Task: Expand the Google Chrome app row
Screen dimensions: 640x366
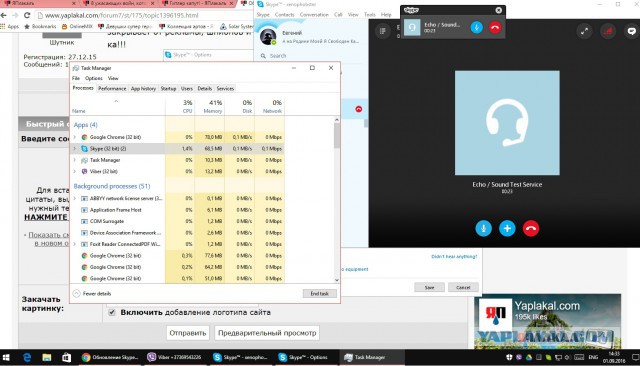Action: pos(75,137)
